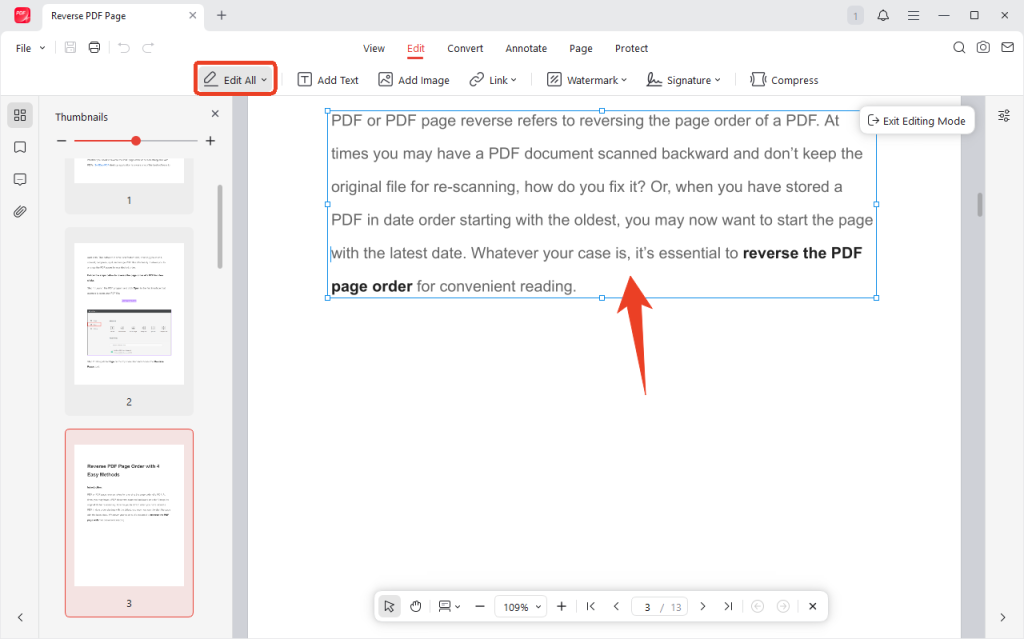Click Exit Editing Mode button

tap(917, 121)
